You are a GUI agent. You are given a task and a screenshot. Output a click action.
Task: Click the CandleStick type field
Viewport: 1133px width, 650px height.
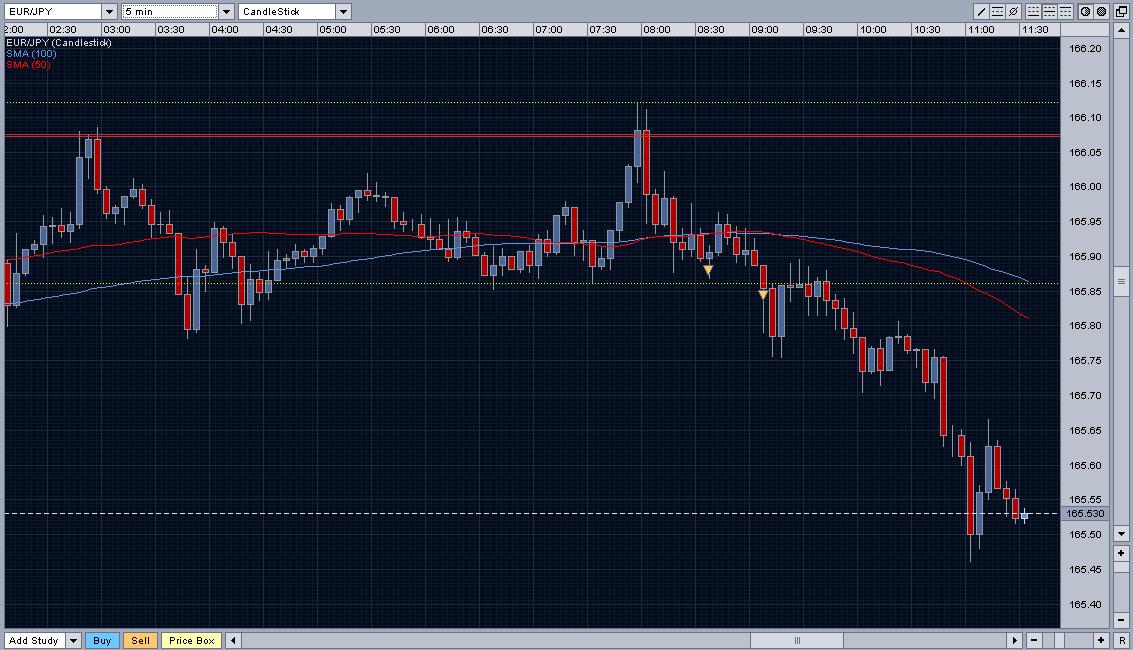point(287,12)
